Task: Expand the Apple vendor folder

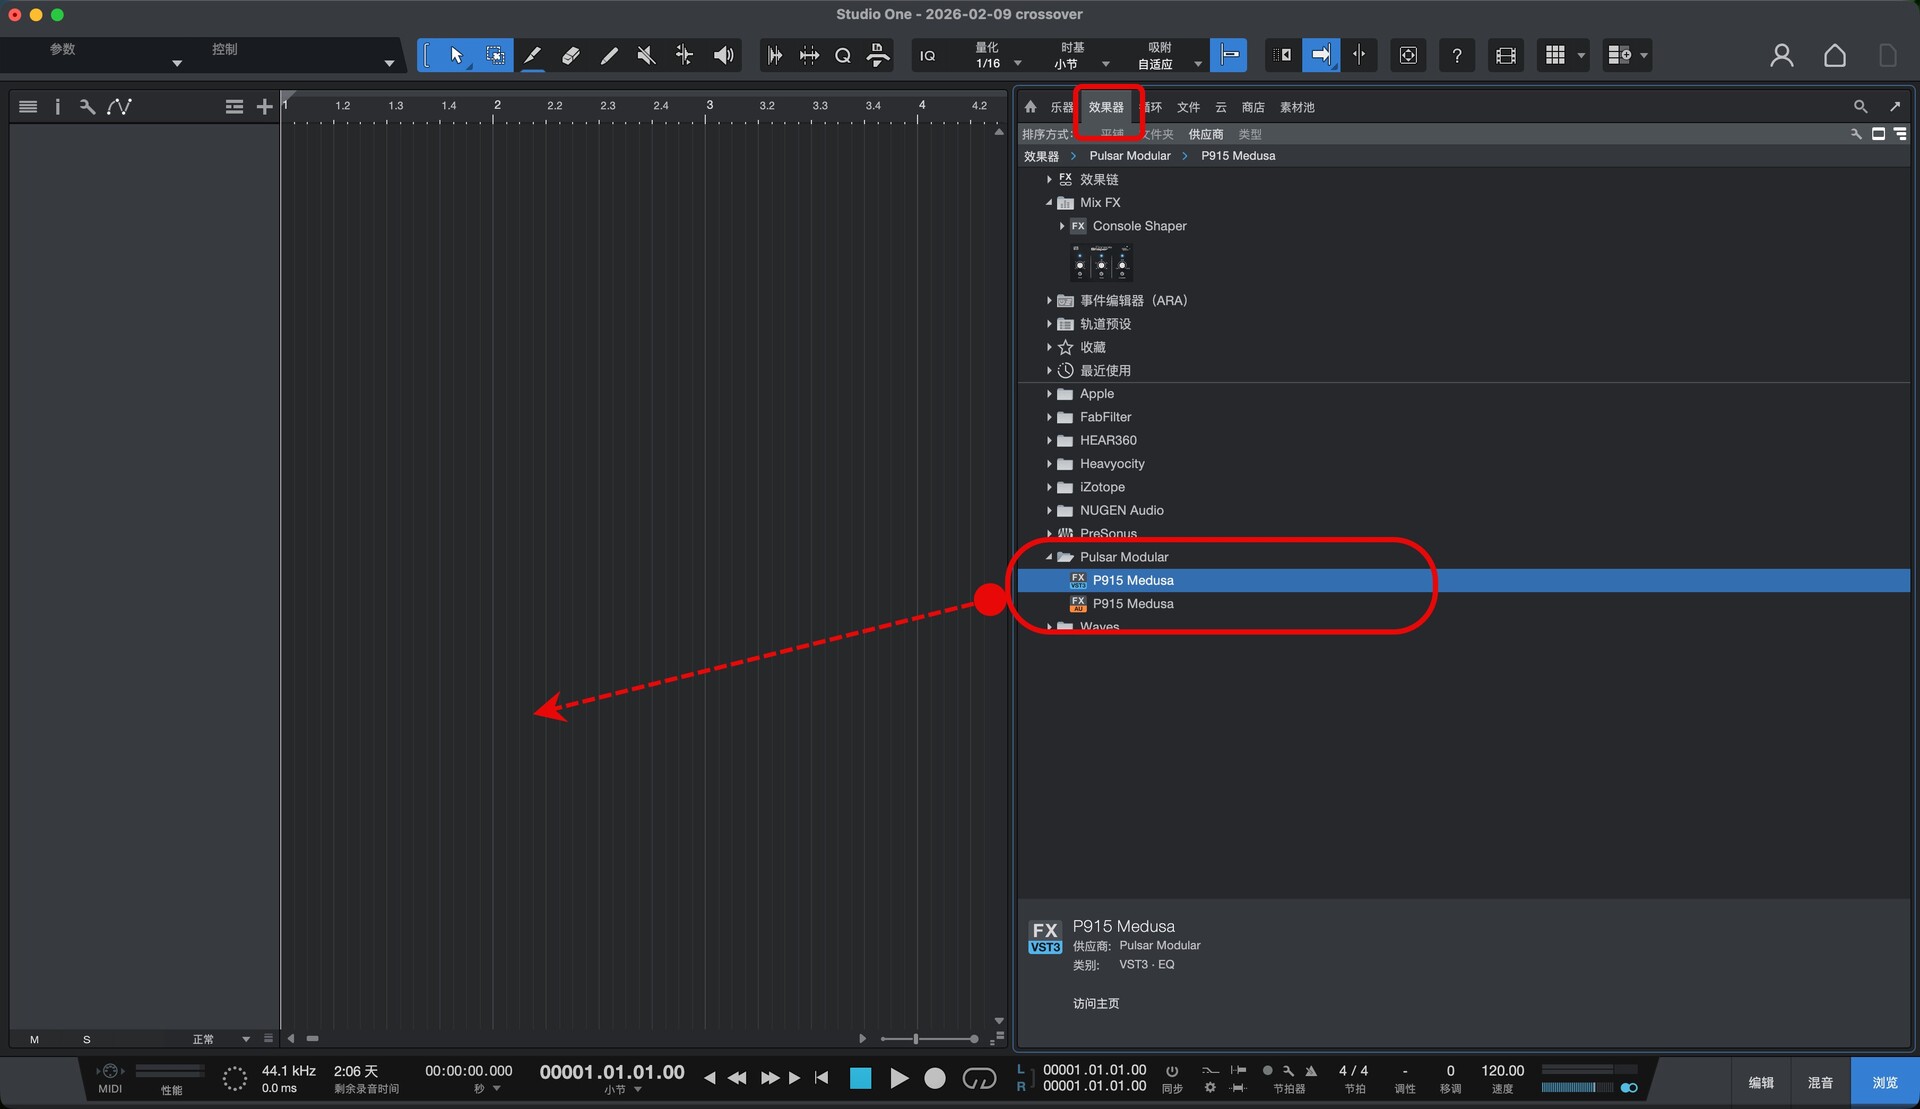Action: (1049, 394)
